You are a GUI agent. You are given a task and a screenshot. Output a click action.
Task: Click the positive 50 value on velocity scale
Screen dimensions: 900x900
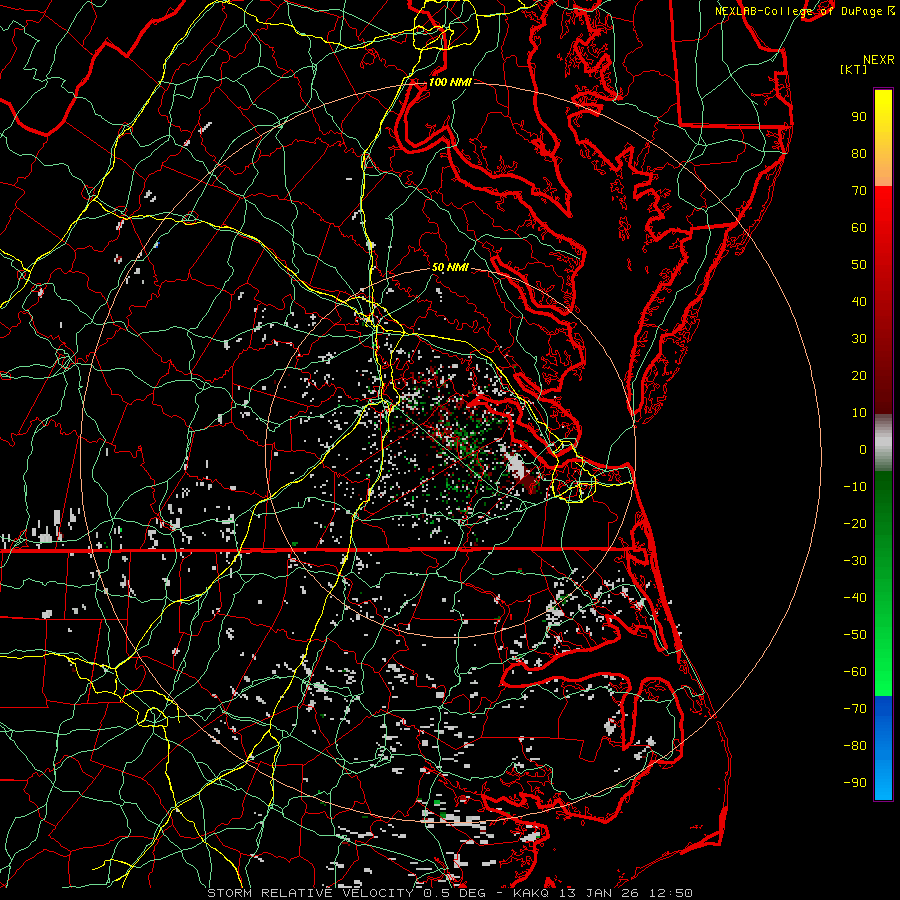pos(859,265)
